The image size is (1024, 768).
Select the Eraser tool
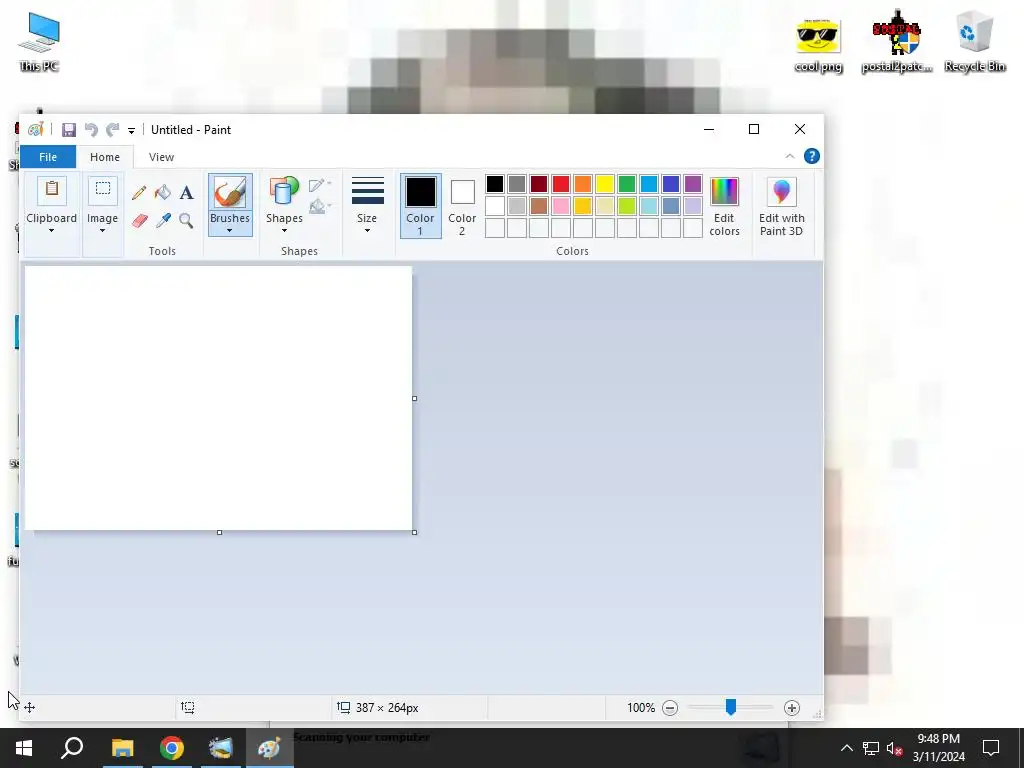[139, 221]
